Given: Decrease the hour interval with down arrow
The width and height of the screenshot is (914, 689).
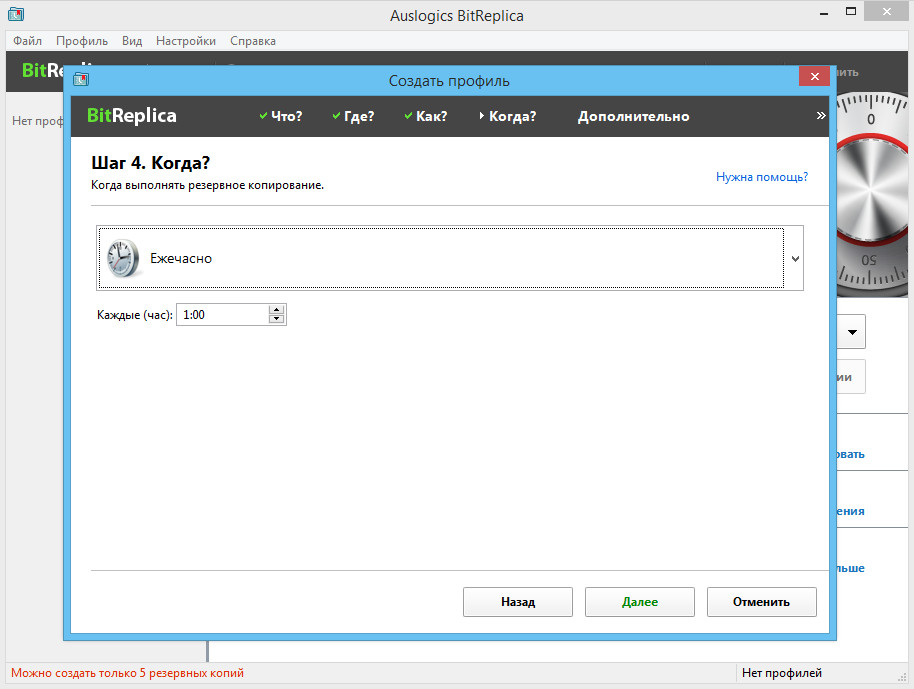Looking at the screenshot, I should [277, 319].
